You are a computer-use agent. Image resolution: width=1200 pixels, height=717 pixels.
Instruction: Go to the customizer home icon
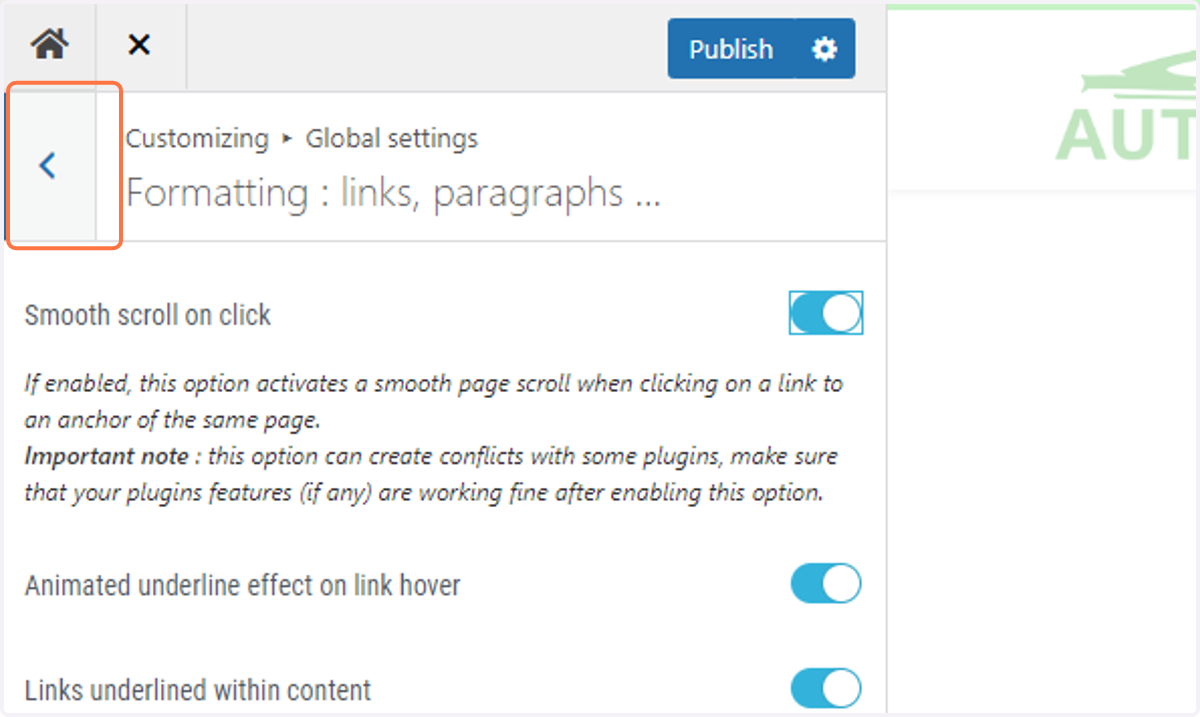click(49, 45)
